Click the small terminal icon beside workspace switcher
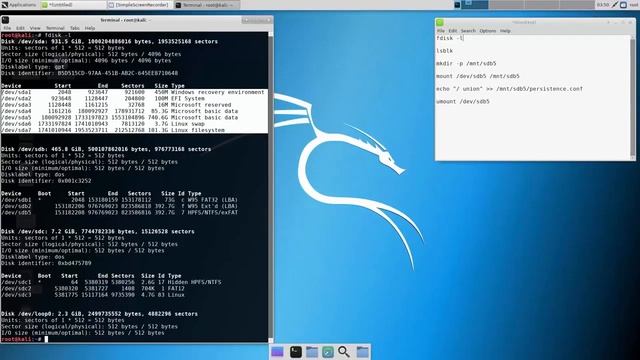 (457, 5)
